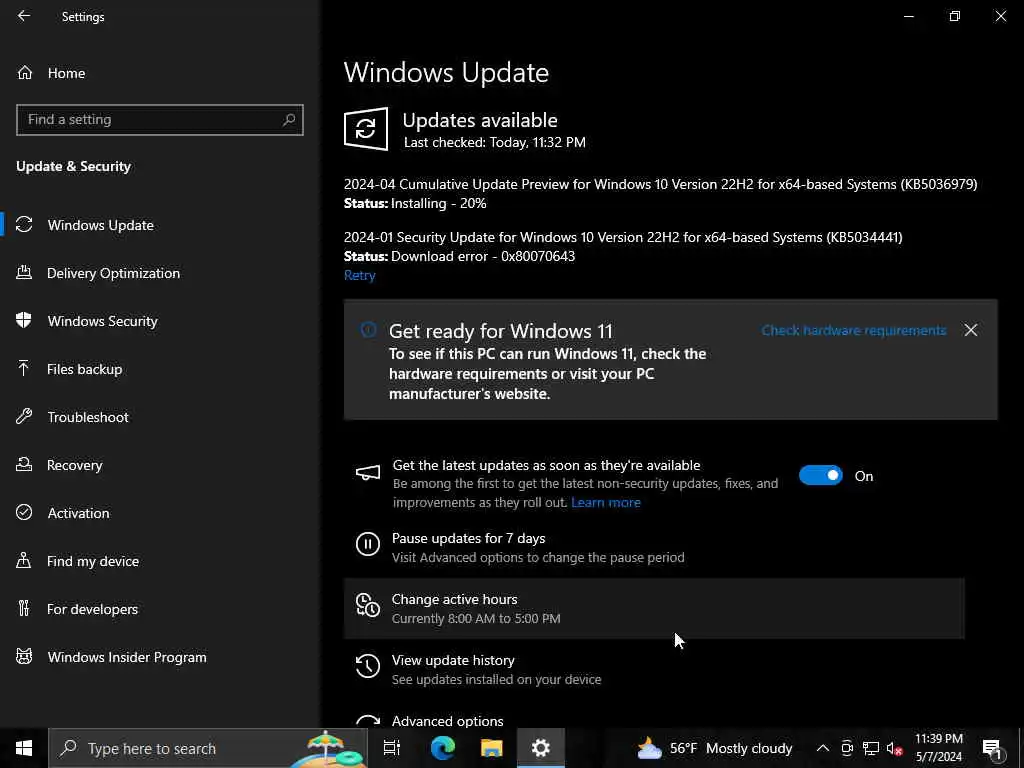The image size is (1024, 768).
Task: Open For developers settings
Action: point(92,609)
